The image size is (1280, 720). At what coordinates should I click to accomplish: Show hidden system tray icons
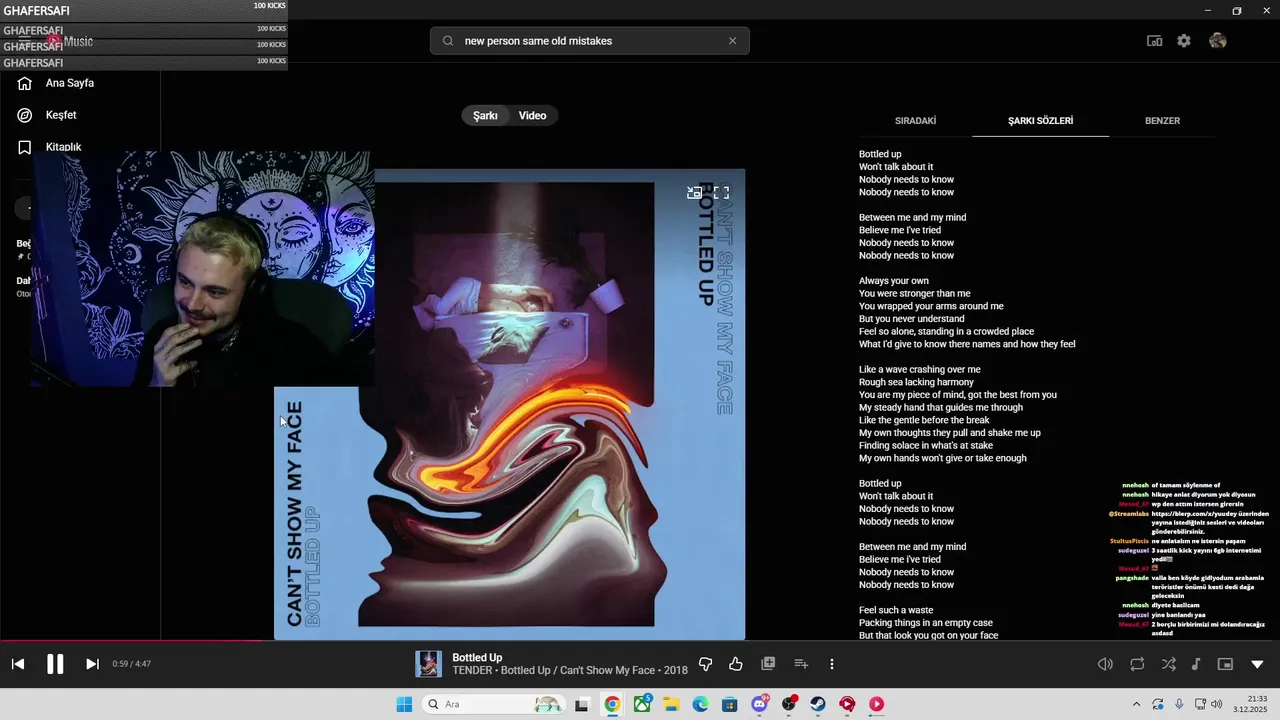[x=1136, y=704]
